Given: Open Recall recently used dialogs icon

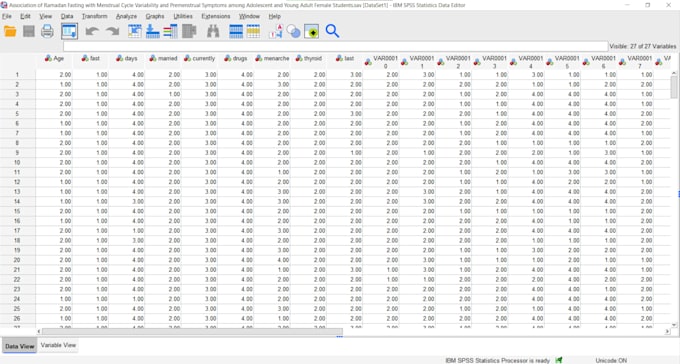Looking at the screenshot, I should coord(69,31).
